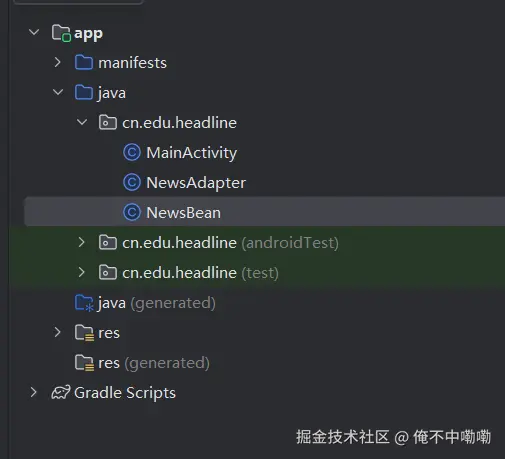Expand the res folder chevron

[58, 332]
